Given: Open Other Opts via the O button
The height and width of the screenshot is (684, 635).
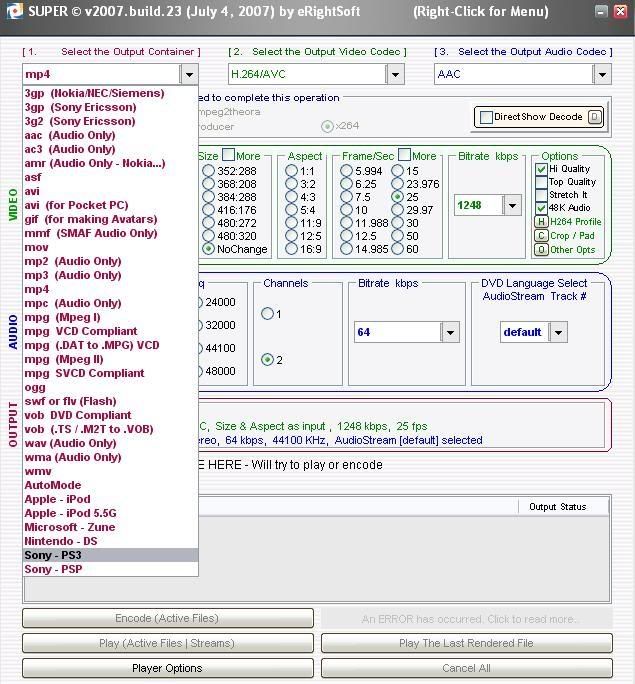Looking at the screenshot, I should tap(541, 250).
